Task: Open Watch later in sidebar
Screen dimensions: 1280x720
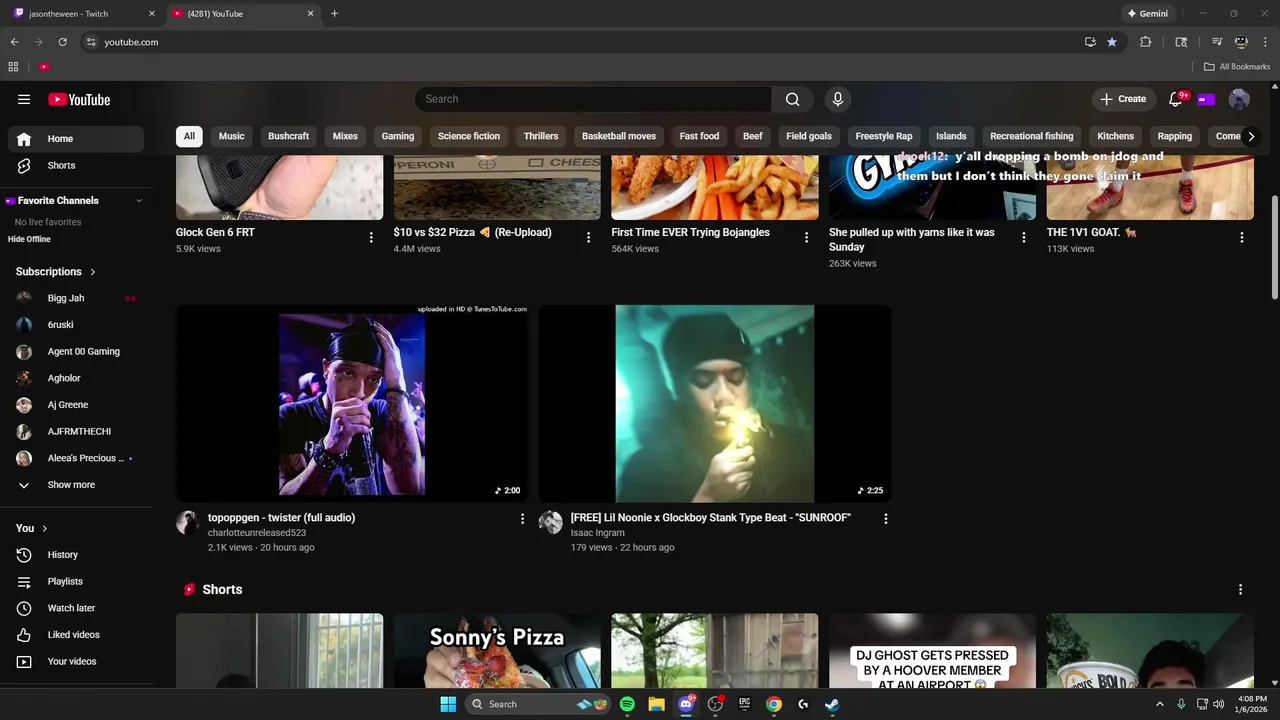Action: (x=76, y=608)
